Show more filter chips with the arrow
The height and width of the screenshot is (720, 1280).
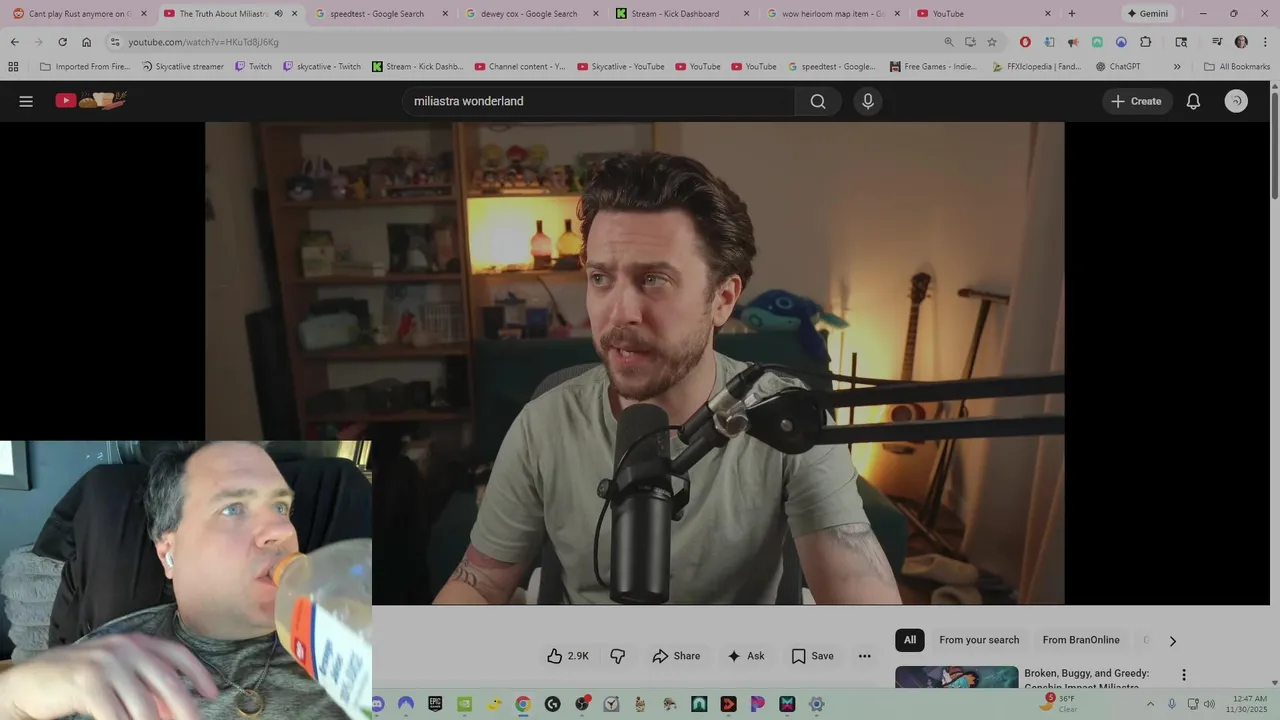pyautogui.click(x=1173, y=641)
